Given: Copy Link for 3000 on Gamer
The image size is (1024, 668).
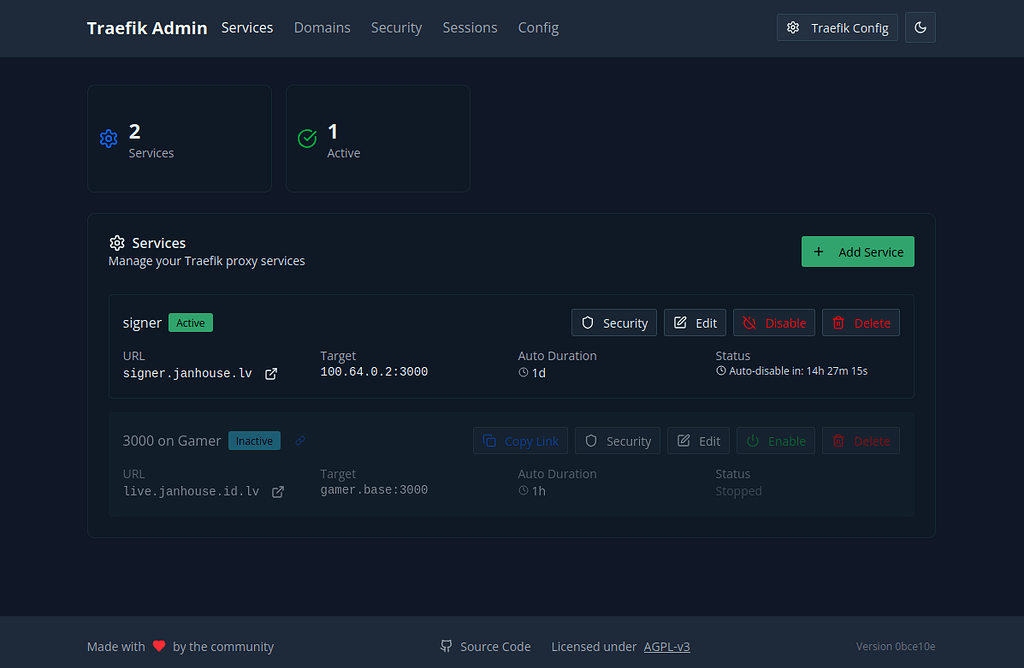Looking at the screenshot, I should (x=520, y=441).
